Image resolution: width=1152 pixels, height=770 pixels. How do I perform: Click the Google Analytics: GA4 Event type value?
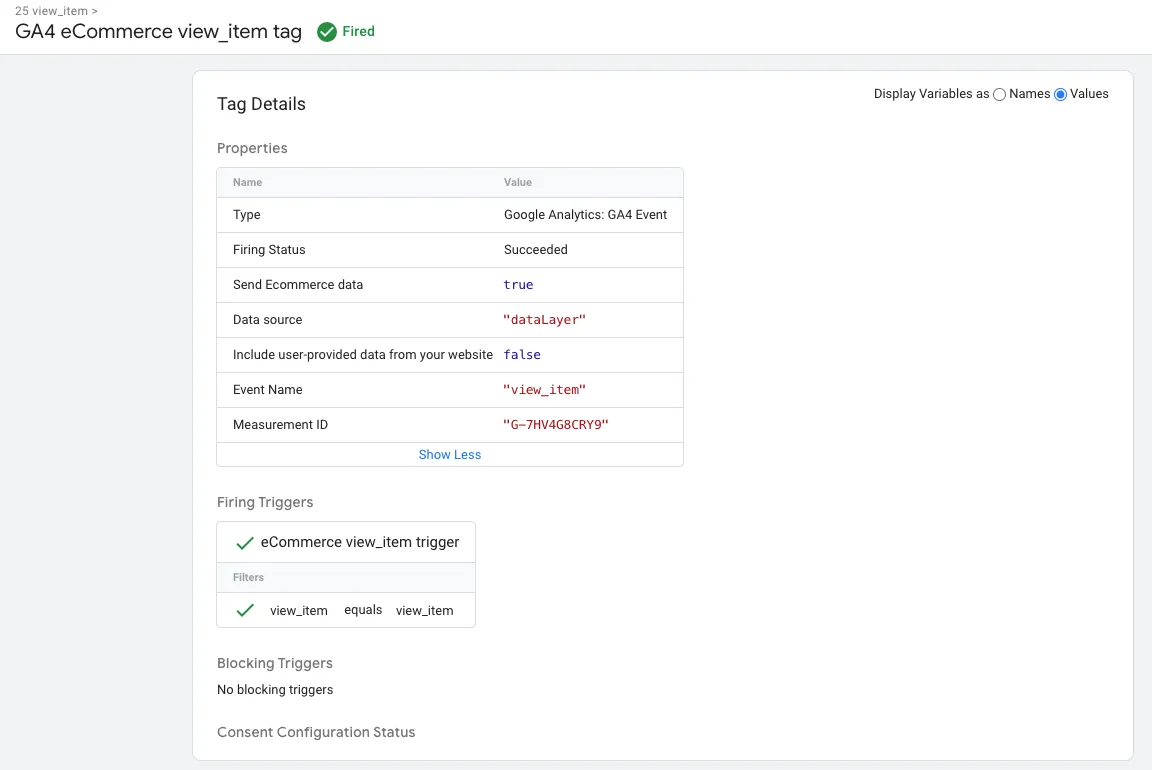[586, 215]
